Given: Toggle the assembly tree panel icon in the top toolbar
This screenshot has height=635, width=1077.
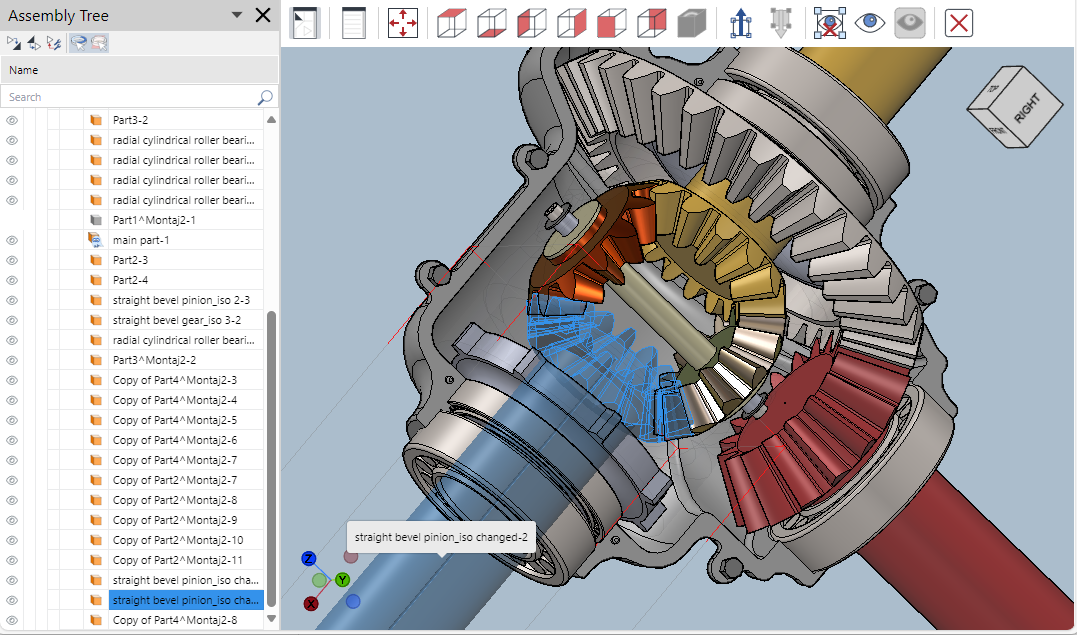Looking at the screenshot, I should (x=304, y=23).
